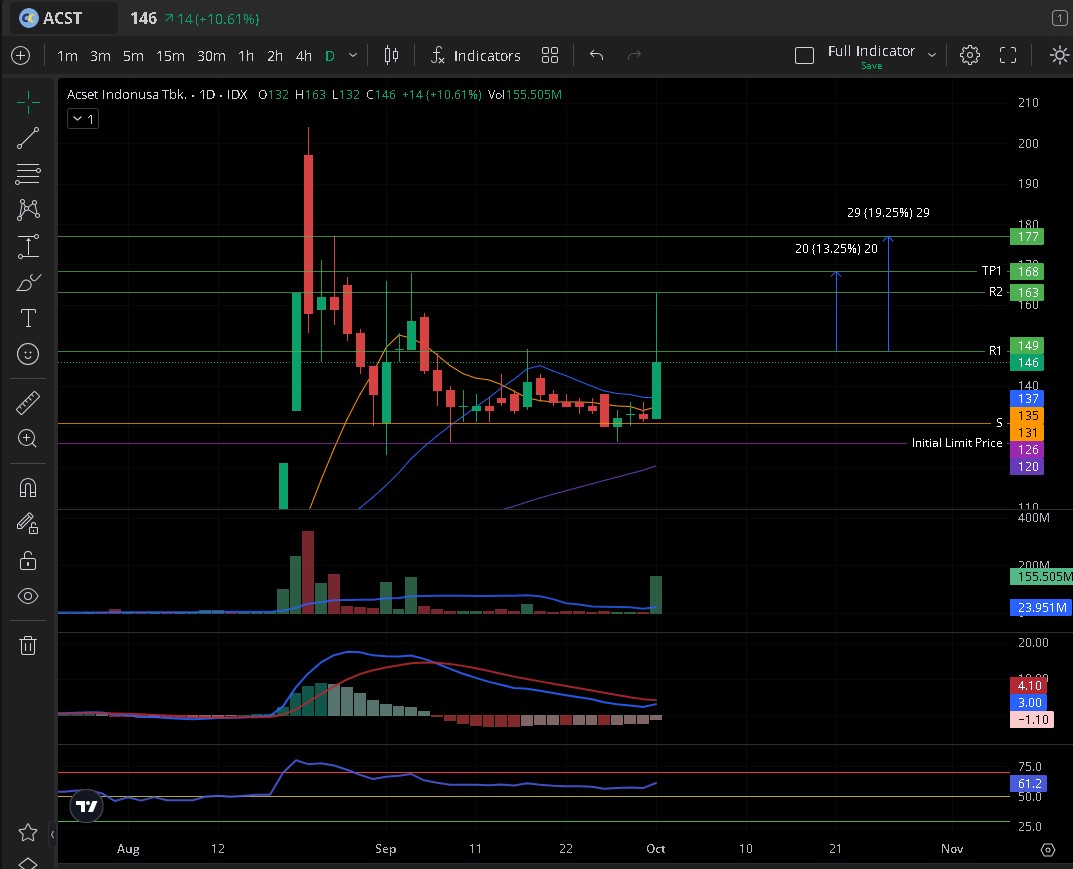Image resolution: width=1073 pixels, height=869 pixels.
Task: Click the purple 120 price label
Action: click(1029, 467)
